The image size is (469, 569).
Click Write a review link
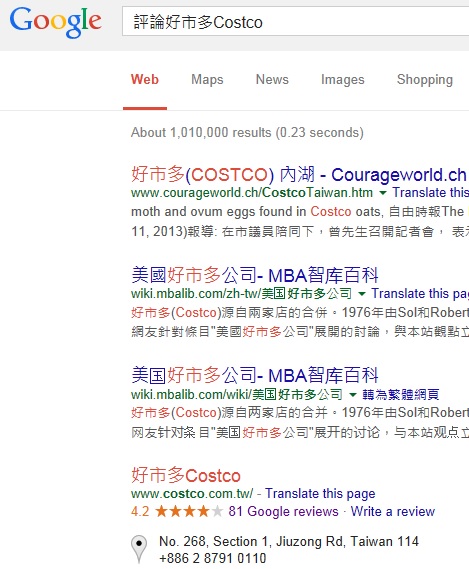pos(392,511)
